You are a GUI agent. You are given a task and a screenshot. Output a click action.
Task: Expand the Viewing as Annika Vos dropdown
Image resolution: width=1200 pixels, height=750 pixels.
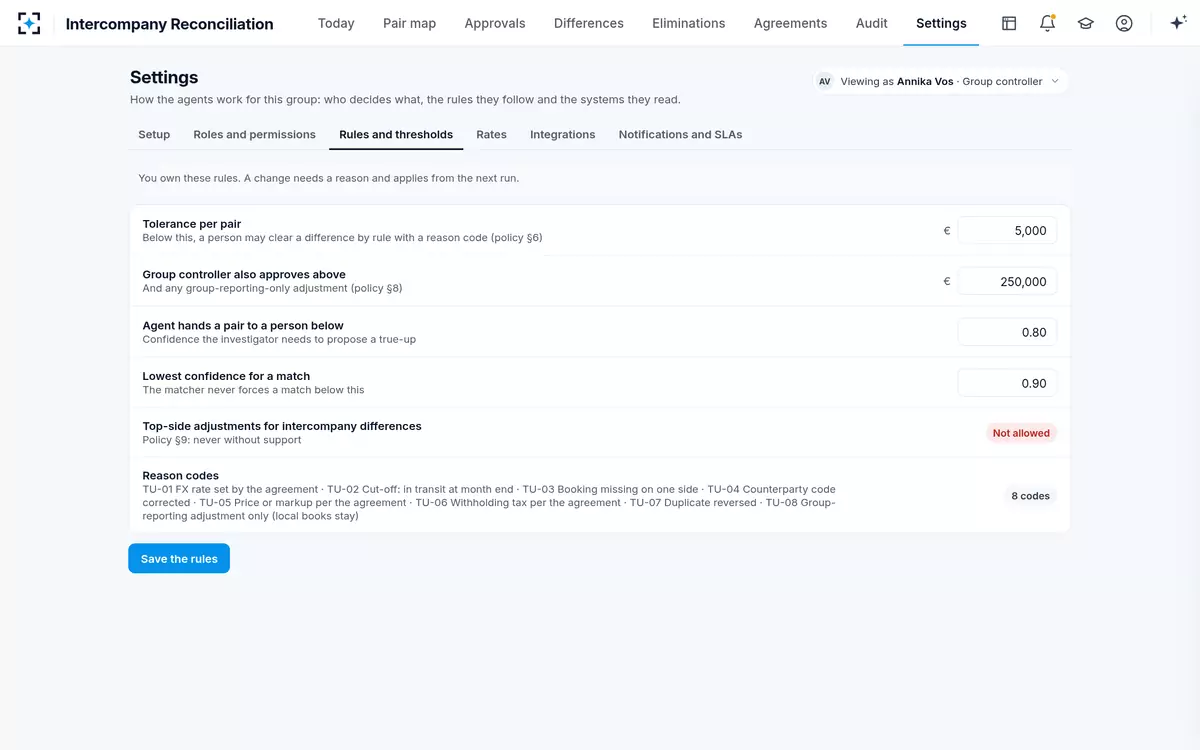pyautogui.click(x=941, y=82)
